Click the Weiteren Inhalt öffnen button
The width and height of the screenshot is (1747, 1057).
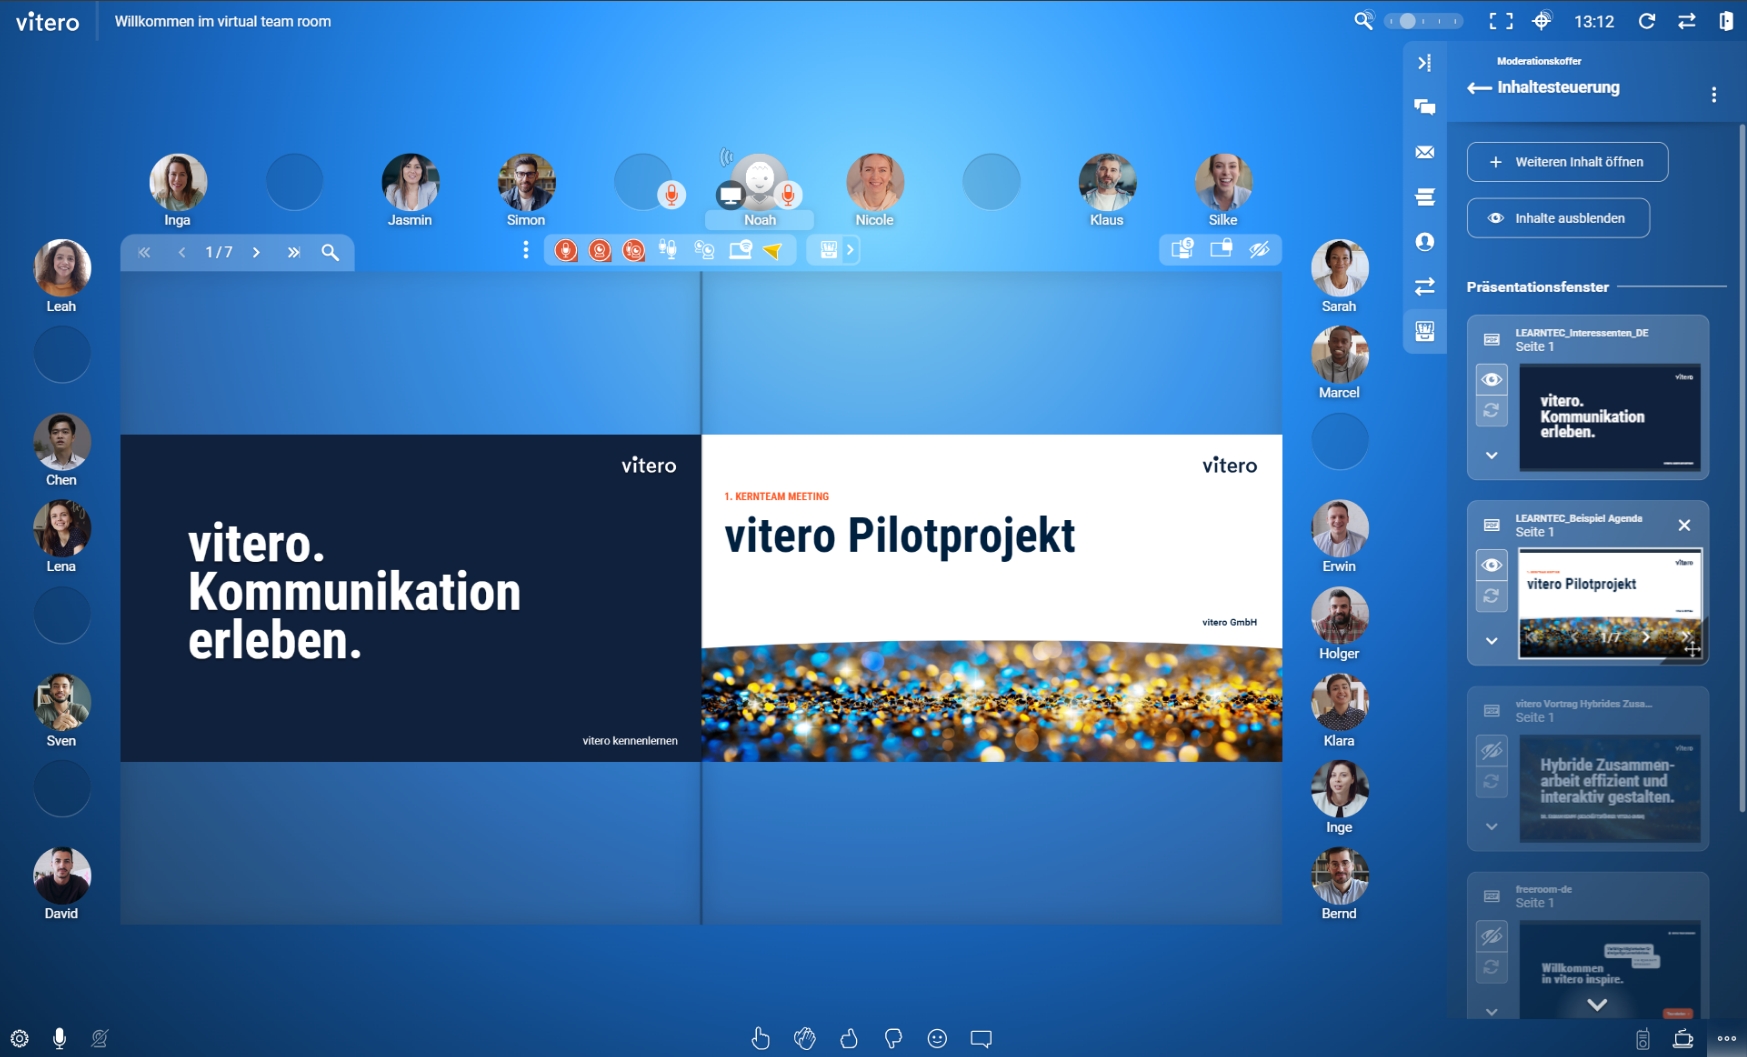point(1566,162)
